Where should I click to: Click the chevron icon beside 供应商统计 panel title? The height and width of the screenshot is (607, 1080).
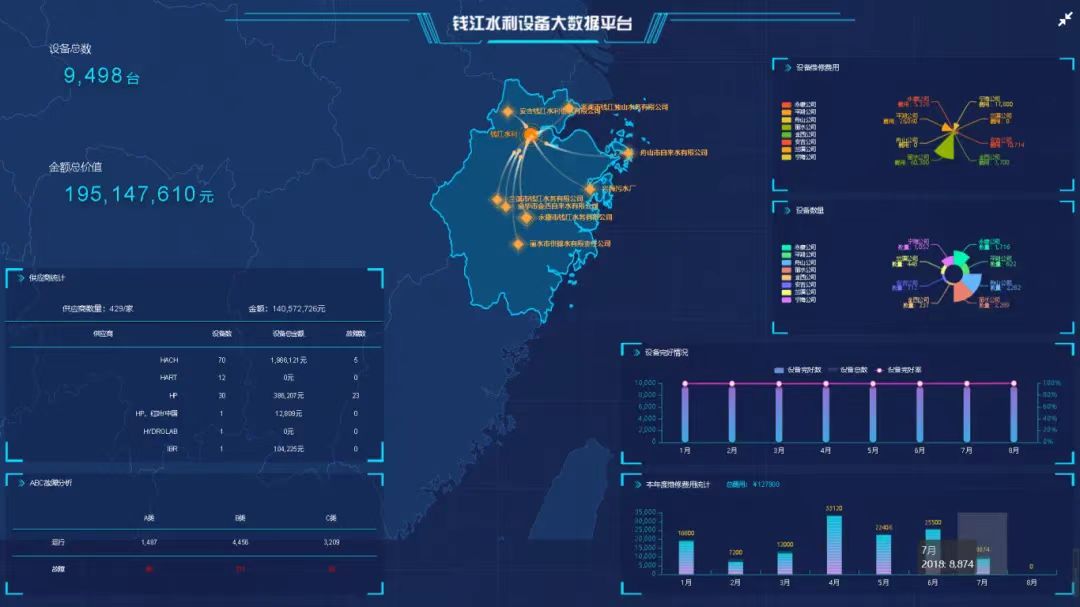point(21,278)
